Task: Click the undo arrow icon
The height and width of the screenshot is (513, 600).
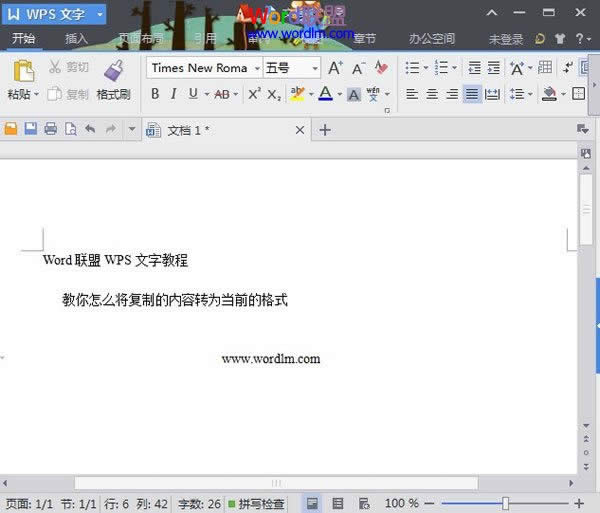Action: click(90, 130)
